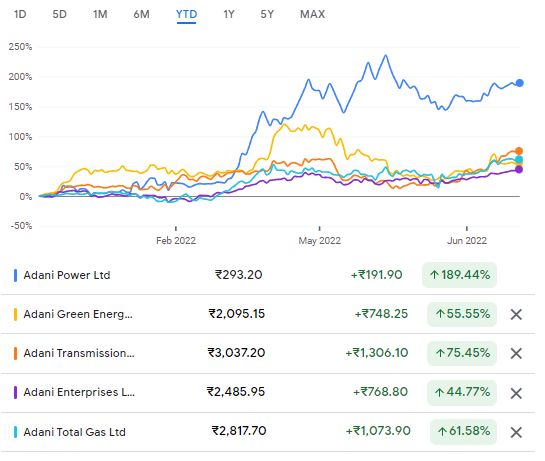Click the yellow Adani Green color marker
The image size is (545, 461).
[x=15, y=314]
